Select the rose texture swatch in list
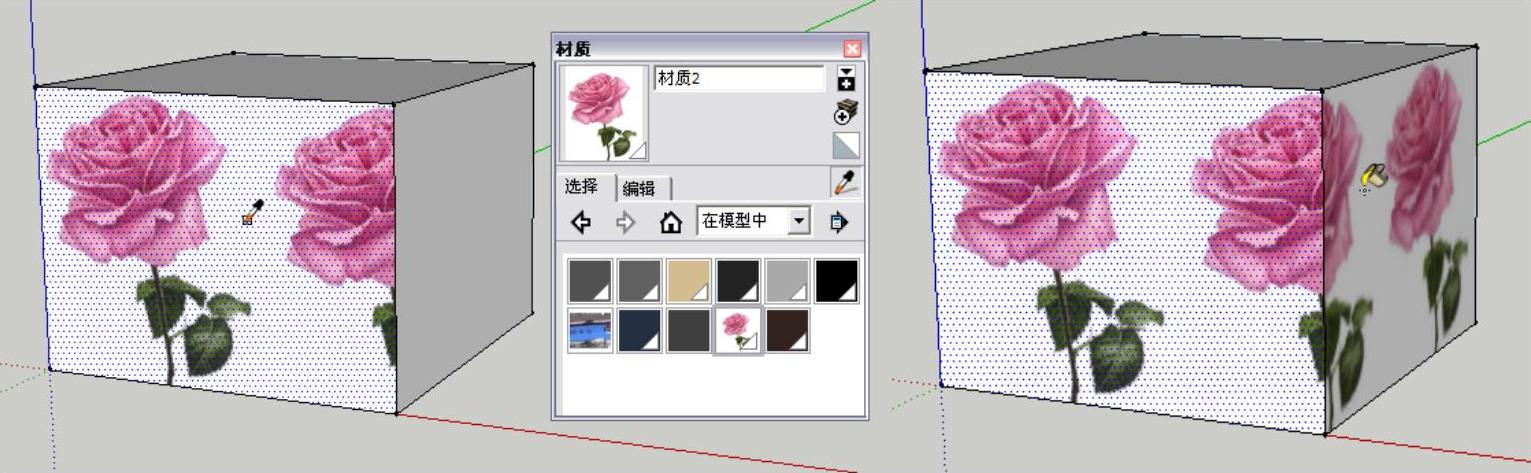The width and height of the screenshot is (1531, 473). (738, 331)
